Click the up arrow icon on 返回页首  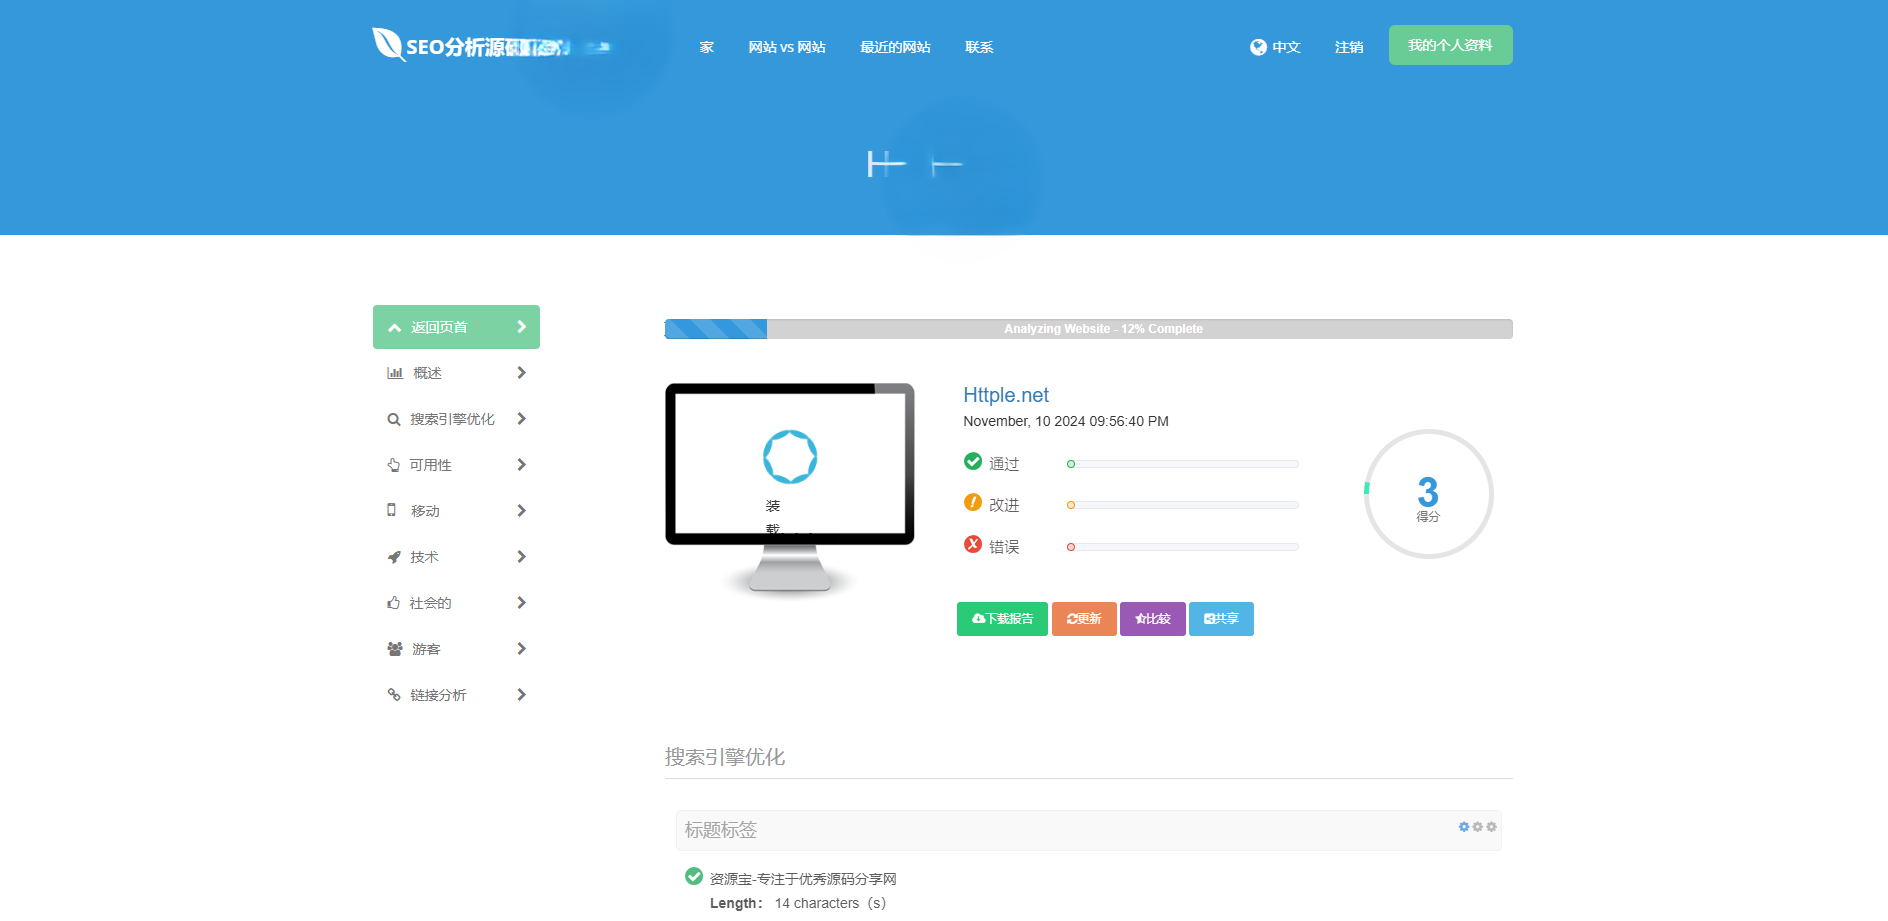(395, 328)
